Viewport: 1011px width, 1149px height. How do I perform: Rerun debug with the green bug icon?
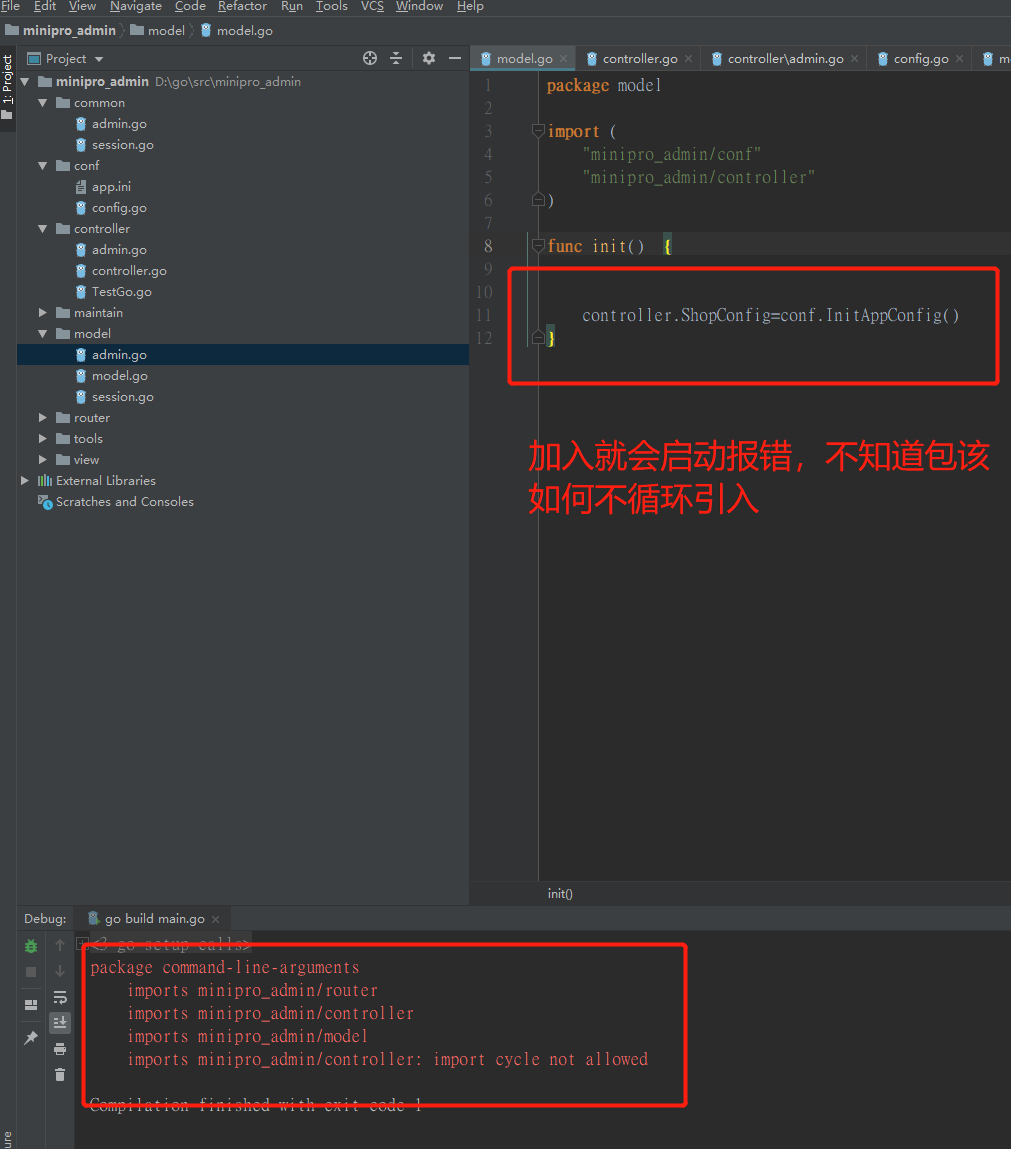(x=31, y=946)
